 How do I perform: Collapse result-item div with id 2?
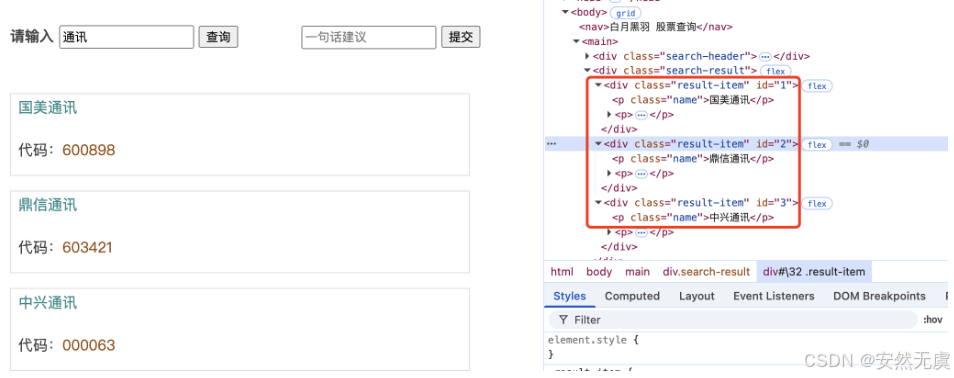[598, 144]
